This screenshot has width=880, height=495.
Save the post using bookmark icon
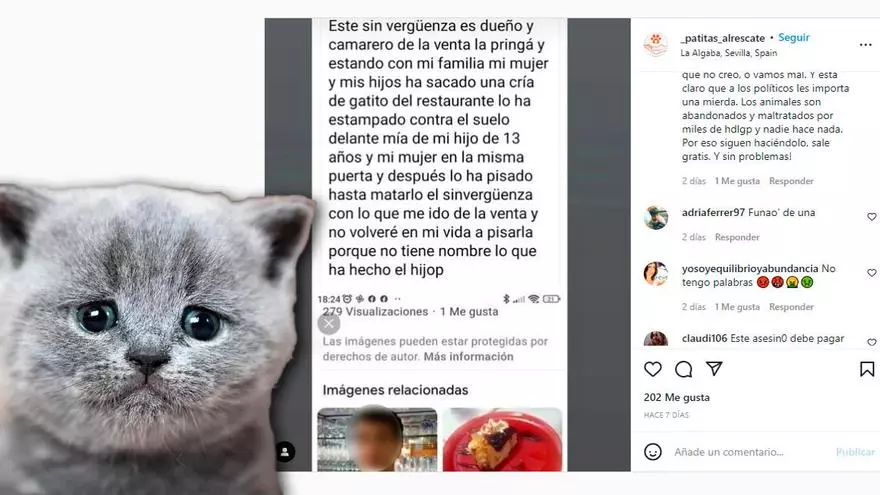867,369
